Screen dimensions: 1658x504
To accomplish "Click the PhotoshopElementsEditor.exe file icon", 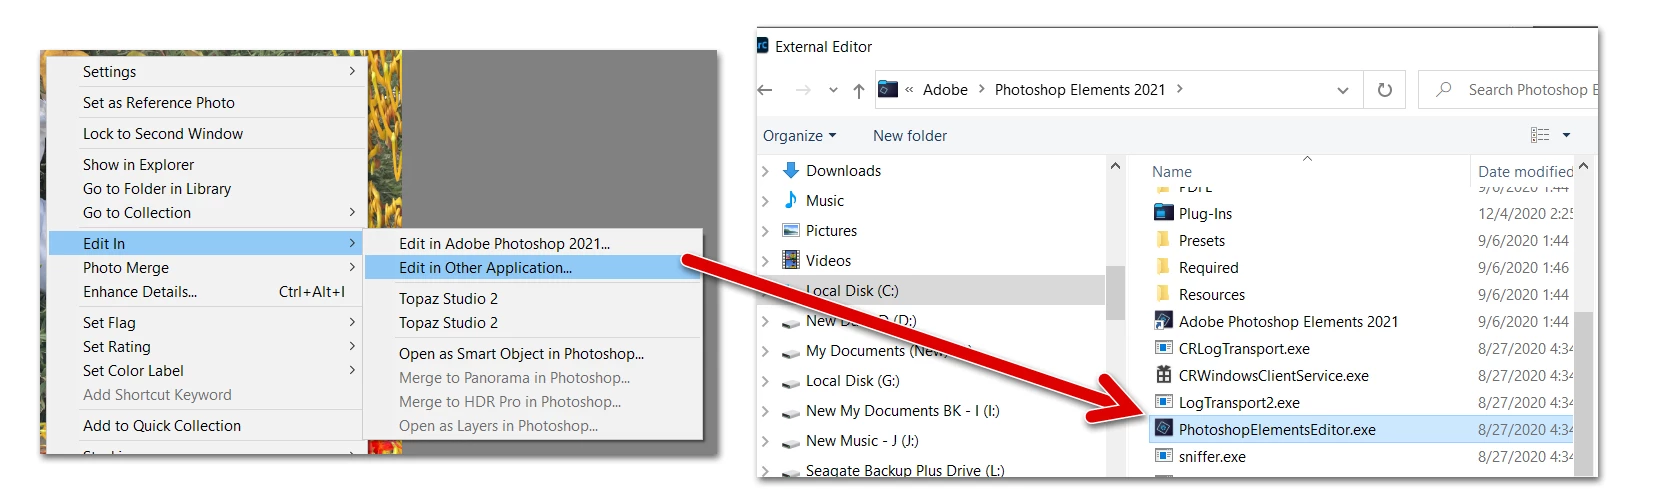I will click(x=1163, y=429).
